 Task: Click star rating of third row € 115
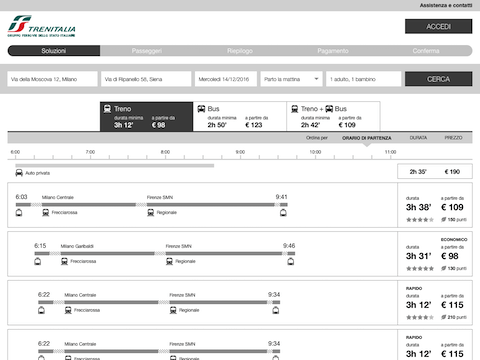(420, 317)
